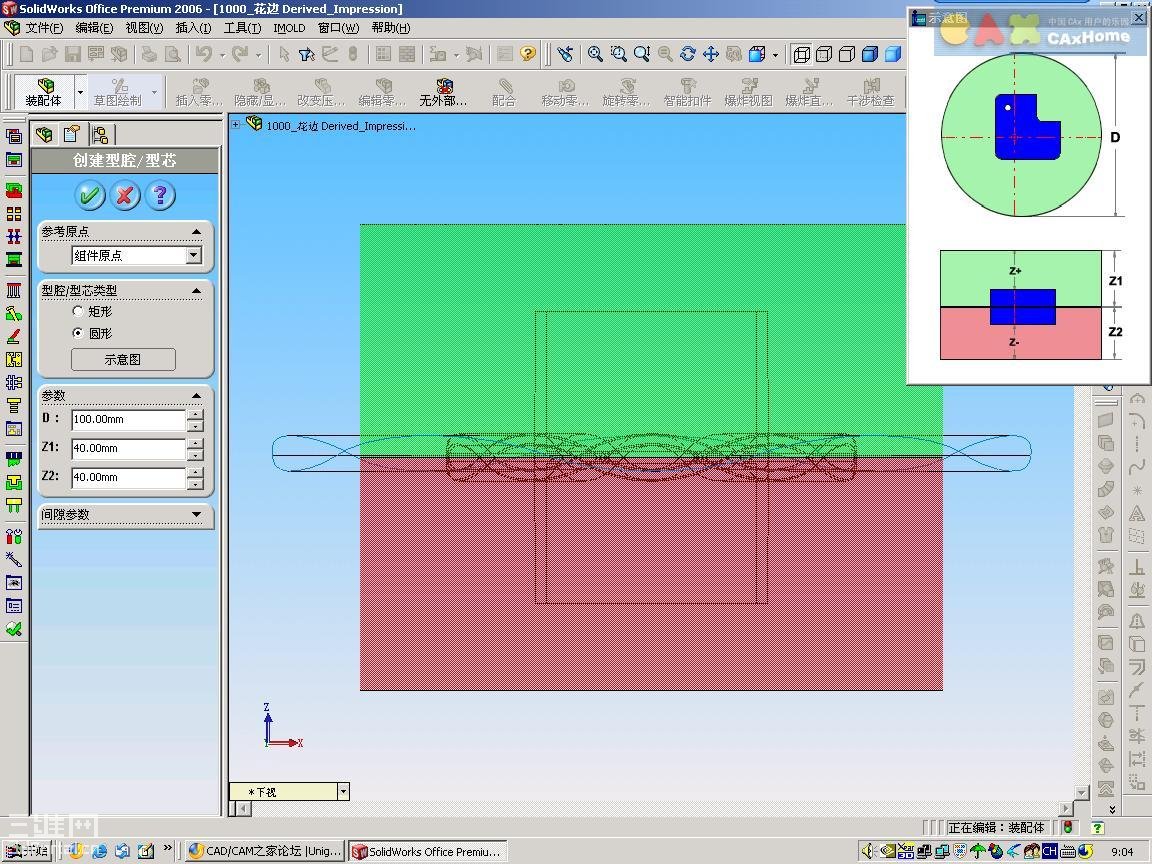This screenshot has height=864, width=1152.
Task: Click the Zoom to Area icon
Action: (619, 54)
